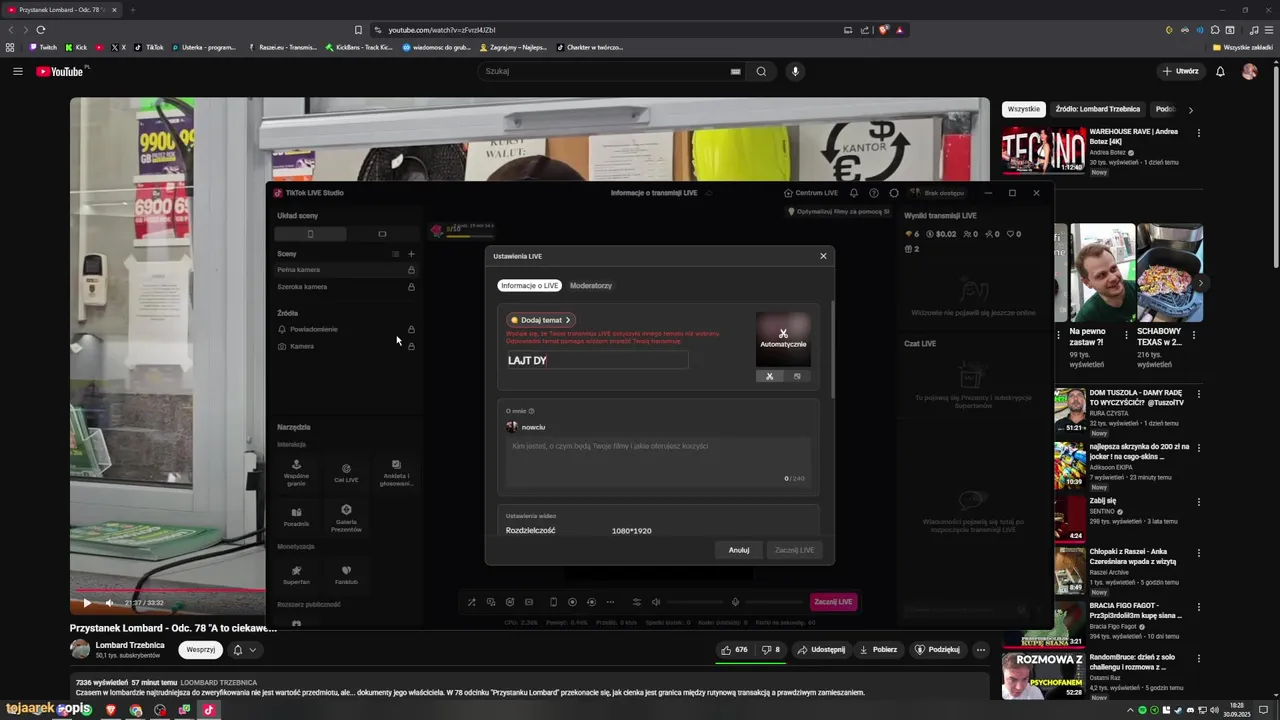The height and width of the screenshot is (720, 1280).
Task: Click Zacznij LIVE in the settings dialog
Action: 794,550
